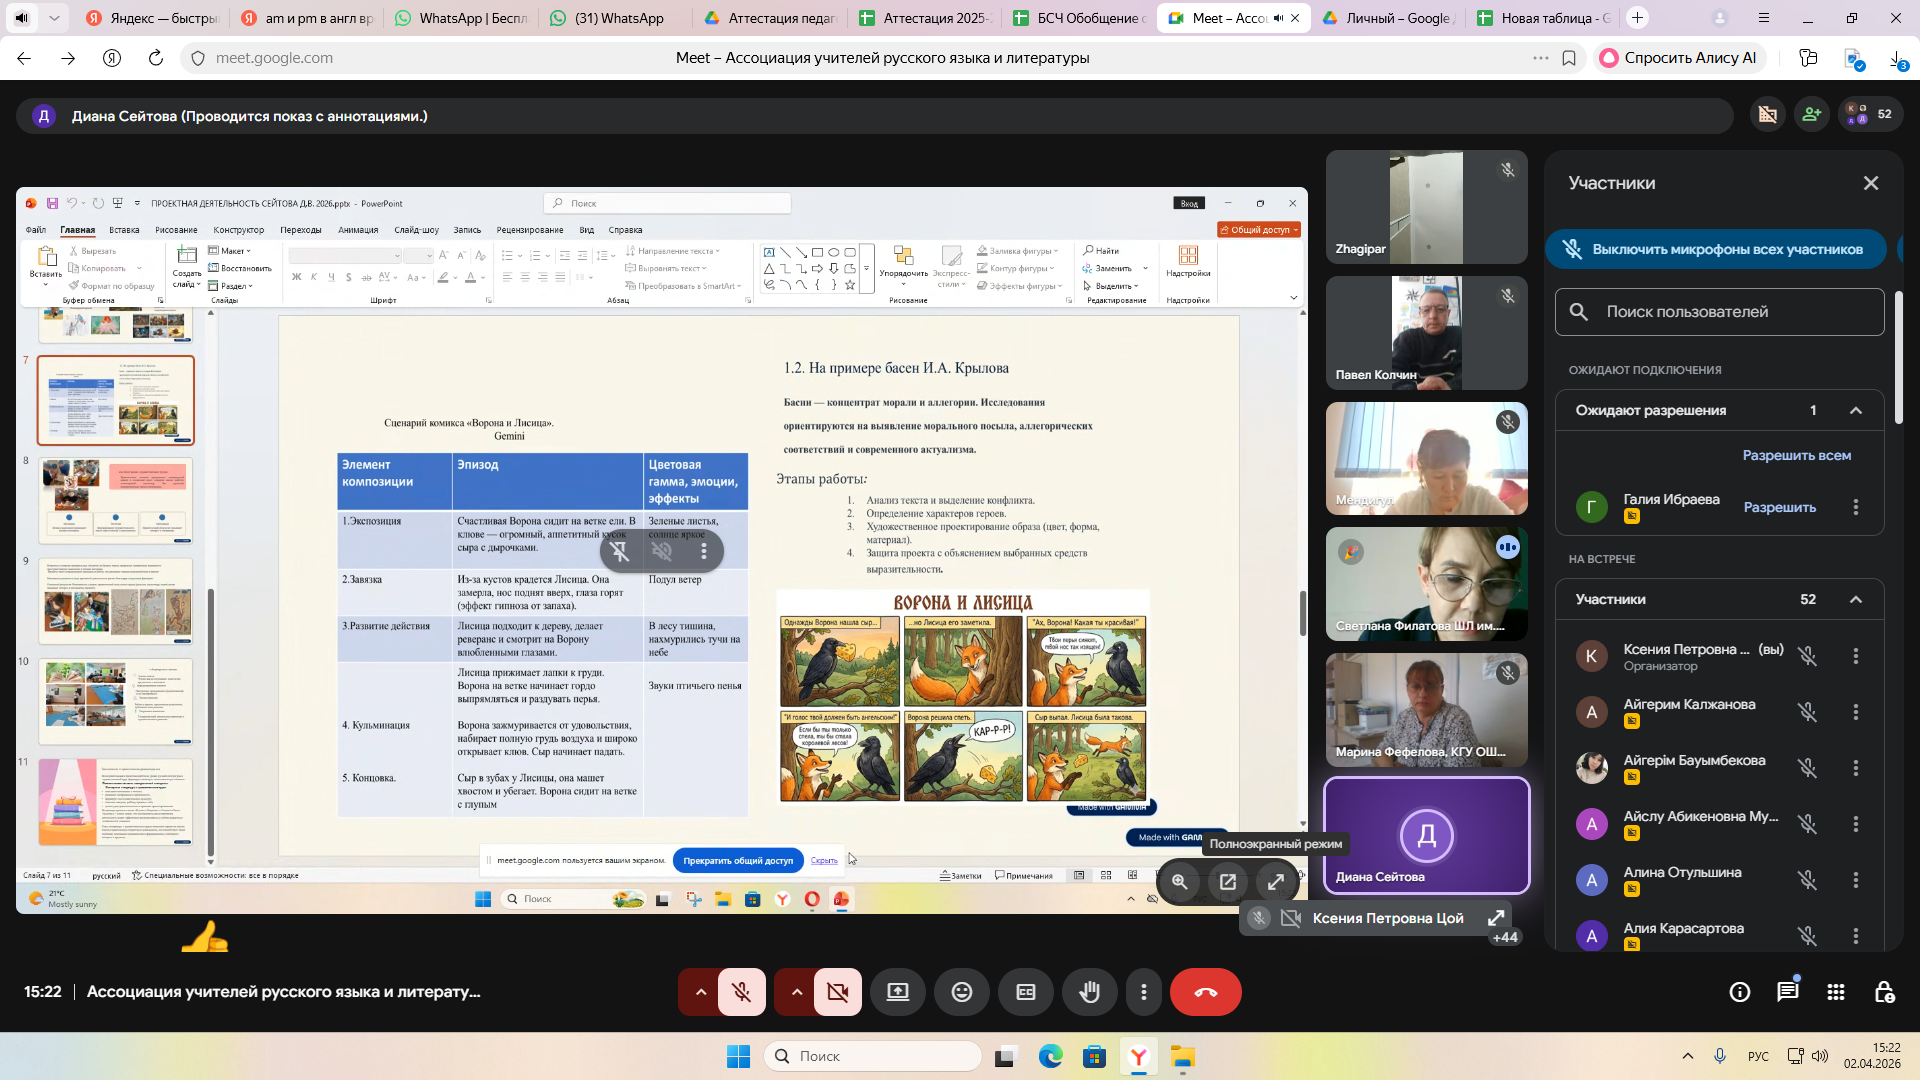Click fullscreen mode icon on presentation
The height and width of the screenshot is (1080, 1920).
click(x=1276, y=882)
